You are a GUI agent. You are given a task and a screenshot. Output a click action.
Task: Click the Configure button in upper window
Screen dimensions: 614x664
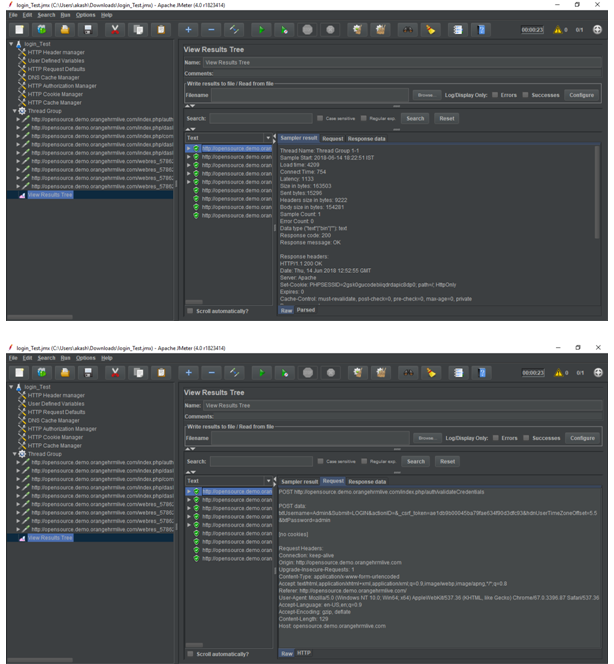(581, 95)
